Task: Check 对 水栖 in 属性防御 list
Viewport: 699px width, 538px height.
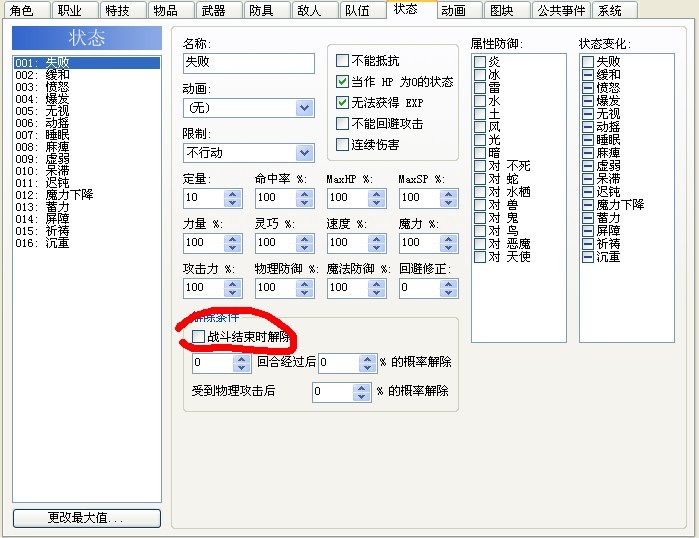Action: pyautogui.click(x=480, y=192)
